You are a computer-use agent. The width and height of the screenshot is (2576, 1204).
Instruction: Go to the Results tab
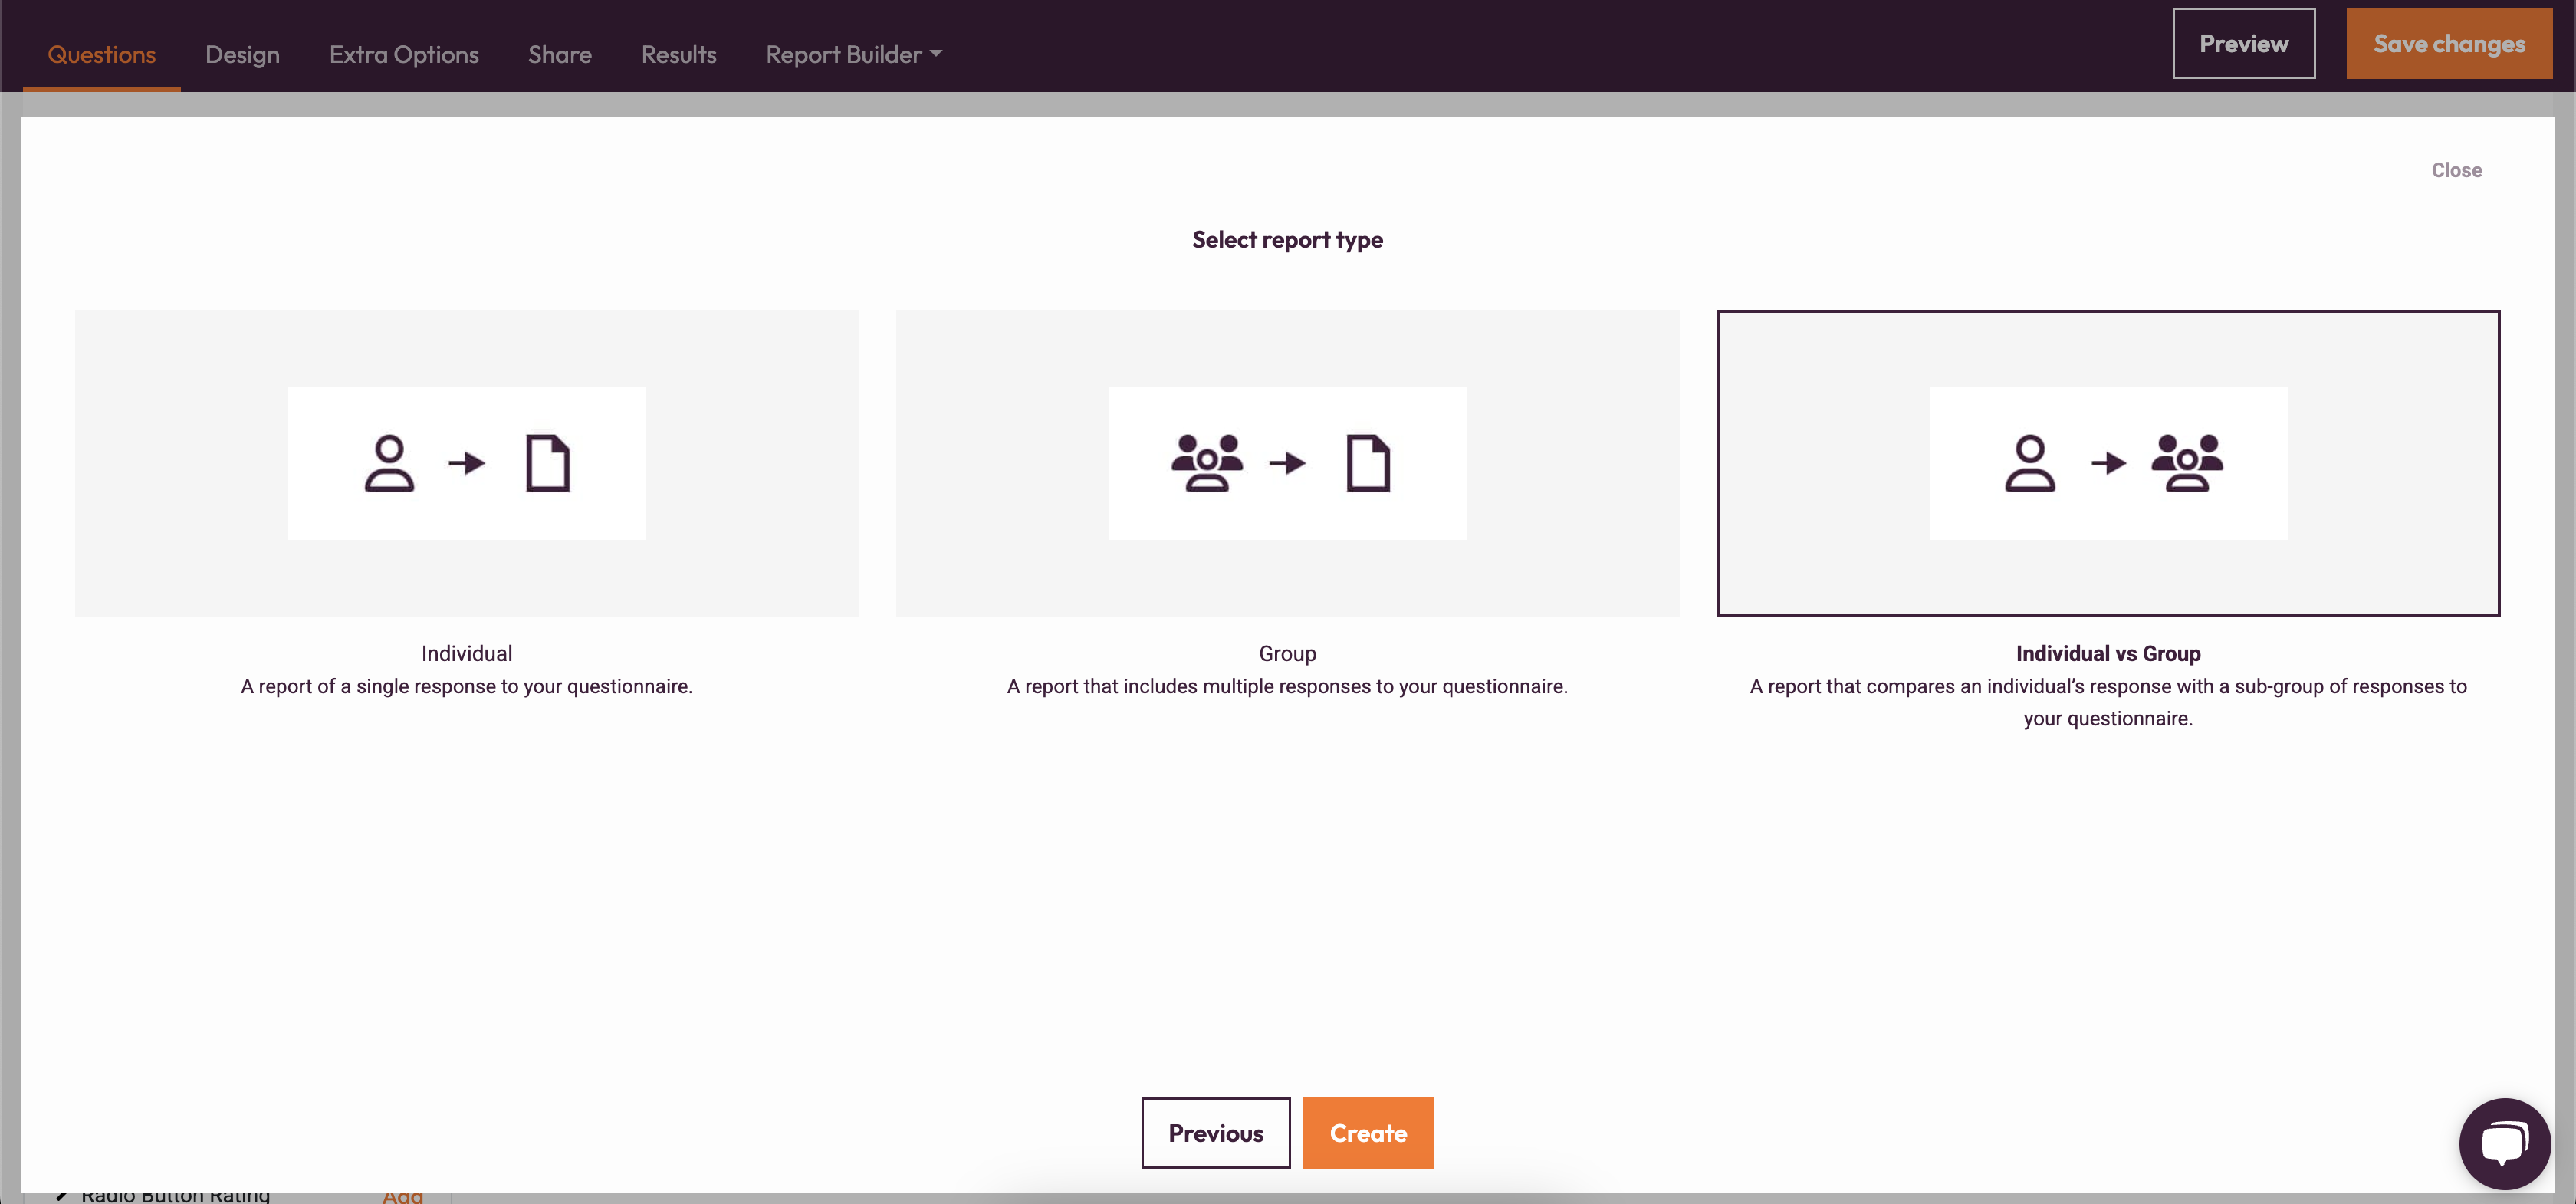(x=678, y=55)
